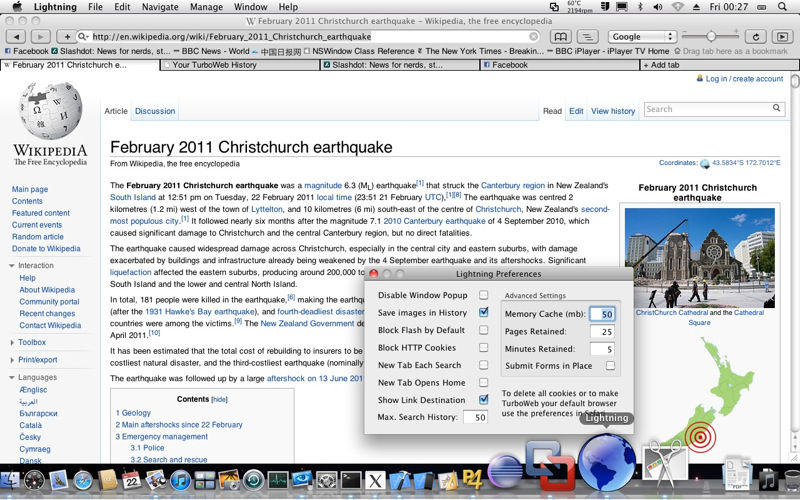Open the P4 Perforce icon in the Dock
The image size is (800, 500).
(x=472, y=480)
